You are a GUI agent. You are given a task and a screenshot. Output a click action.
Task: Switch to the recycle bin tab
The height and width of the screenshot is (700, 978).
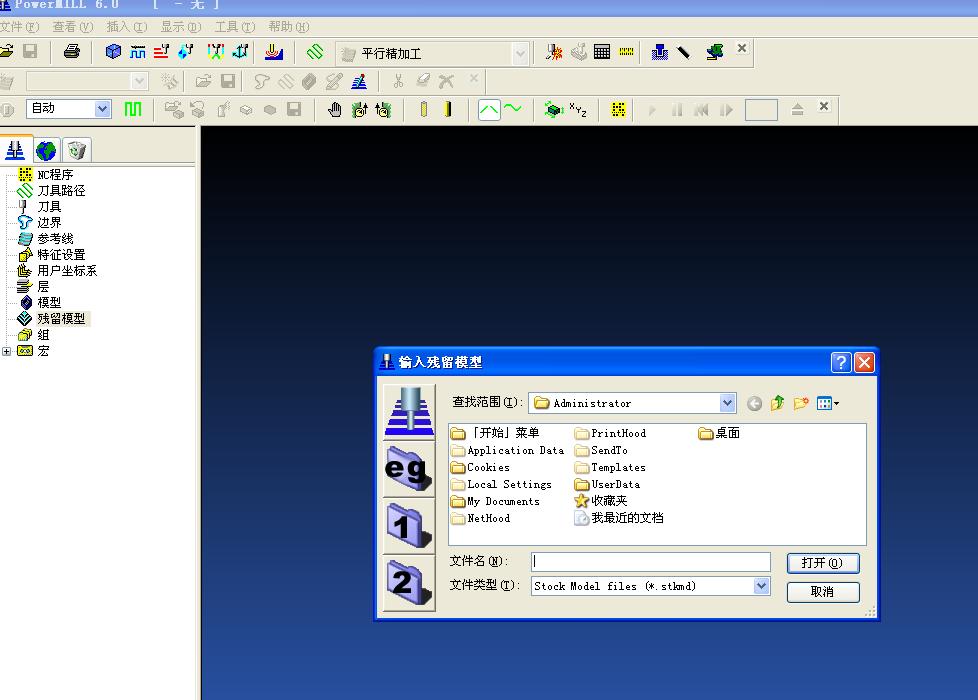pyautogui.click(x=76, y=150)
